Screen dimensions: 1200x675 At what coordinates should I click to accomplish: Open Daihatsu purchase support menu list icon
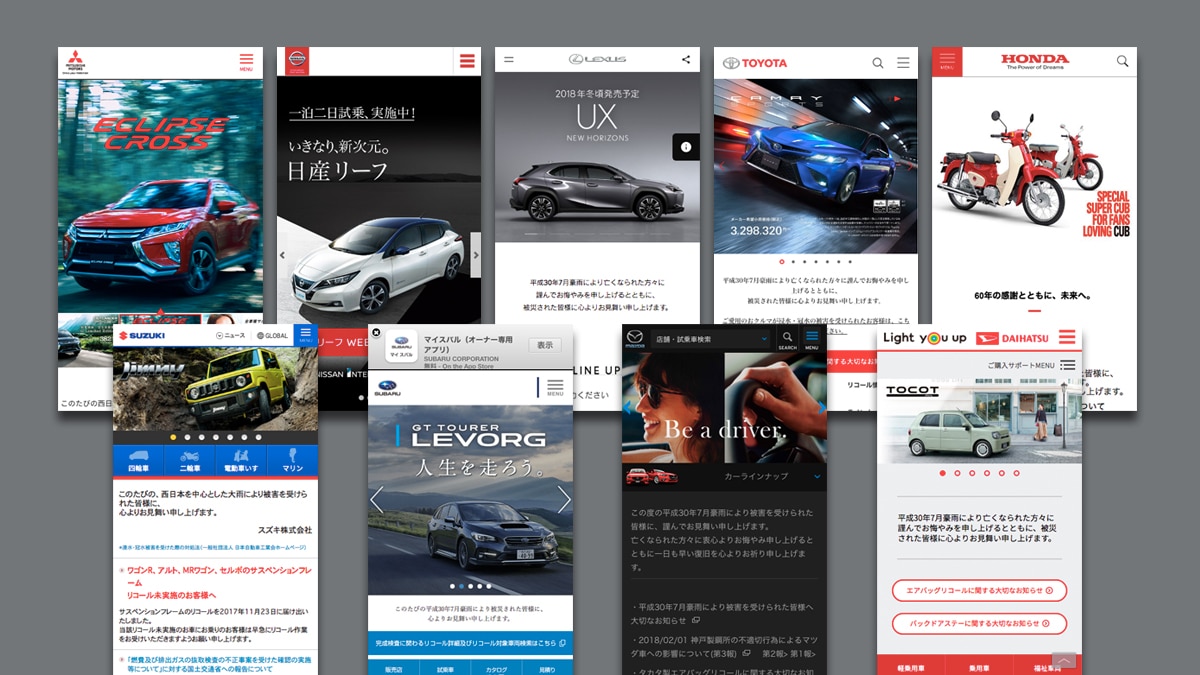(1068, 365)
